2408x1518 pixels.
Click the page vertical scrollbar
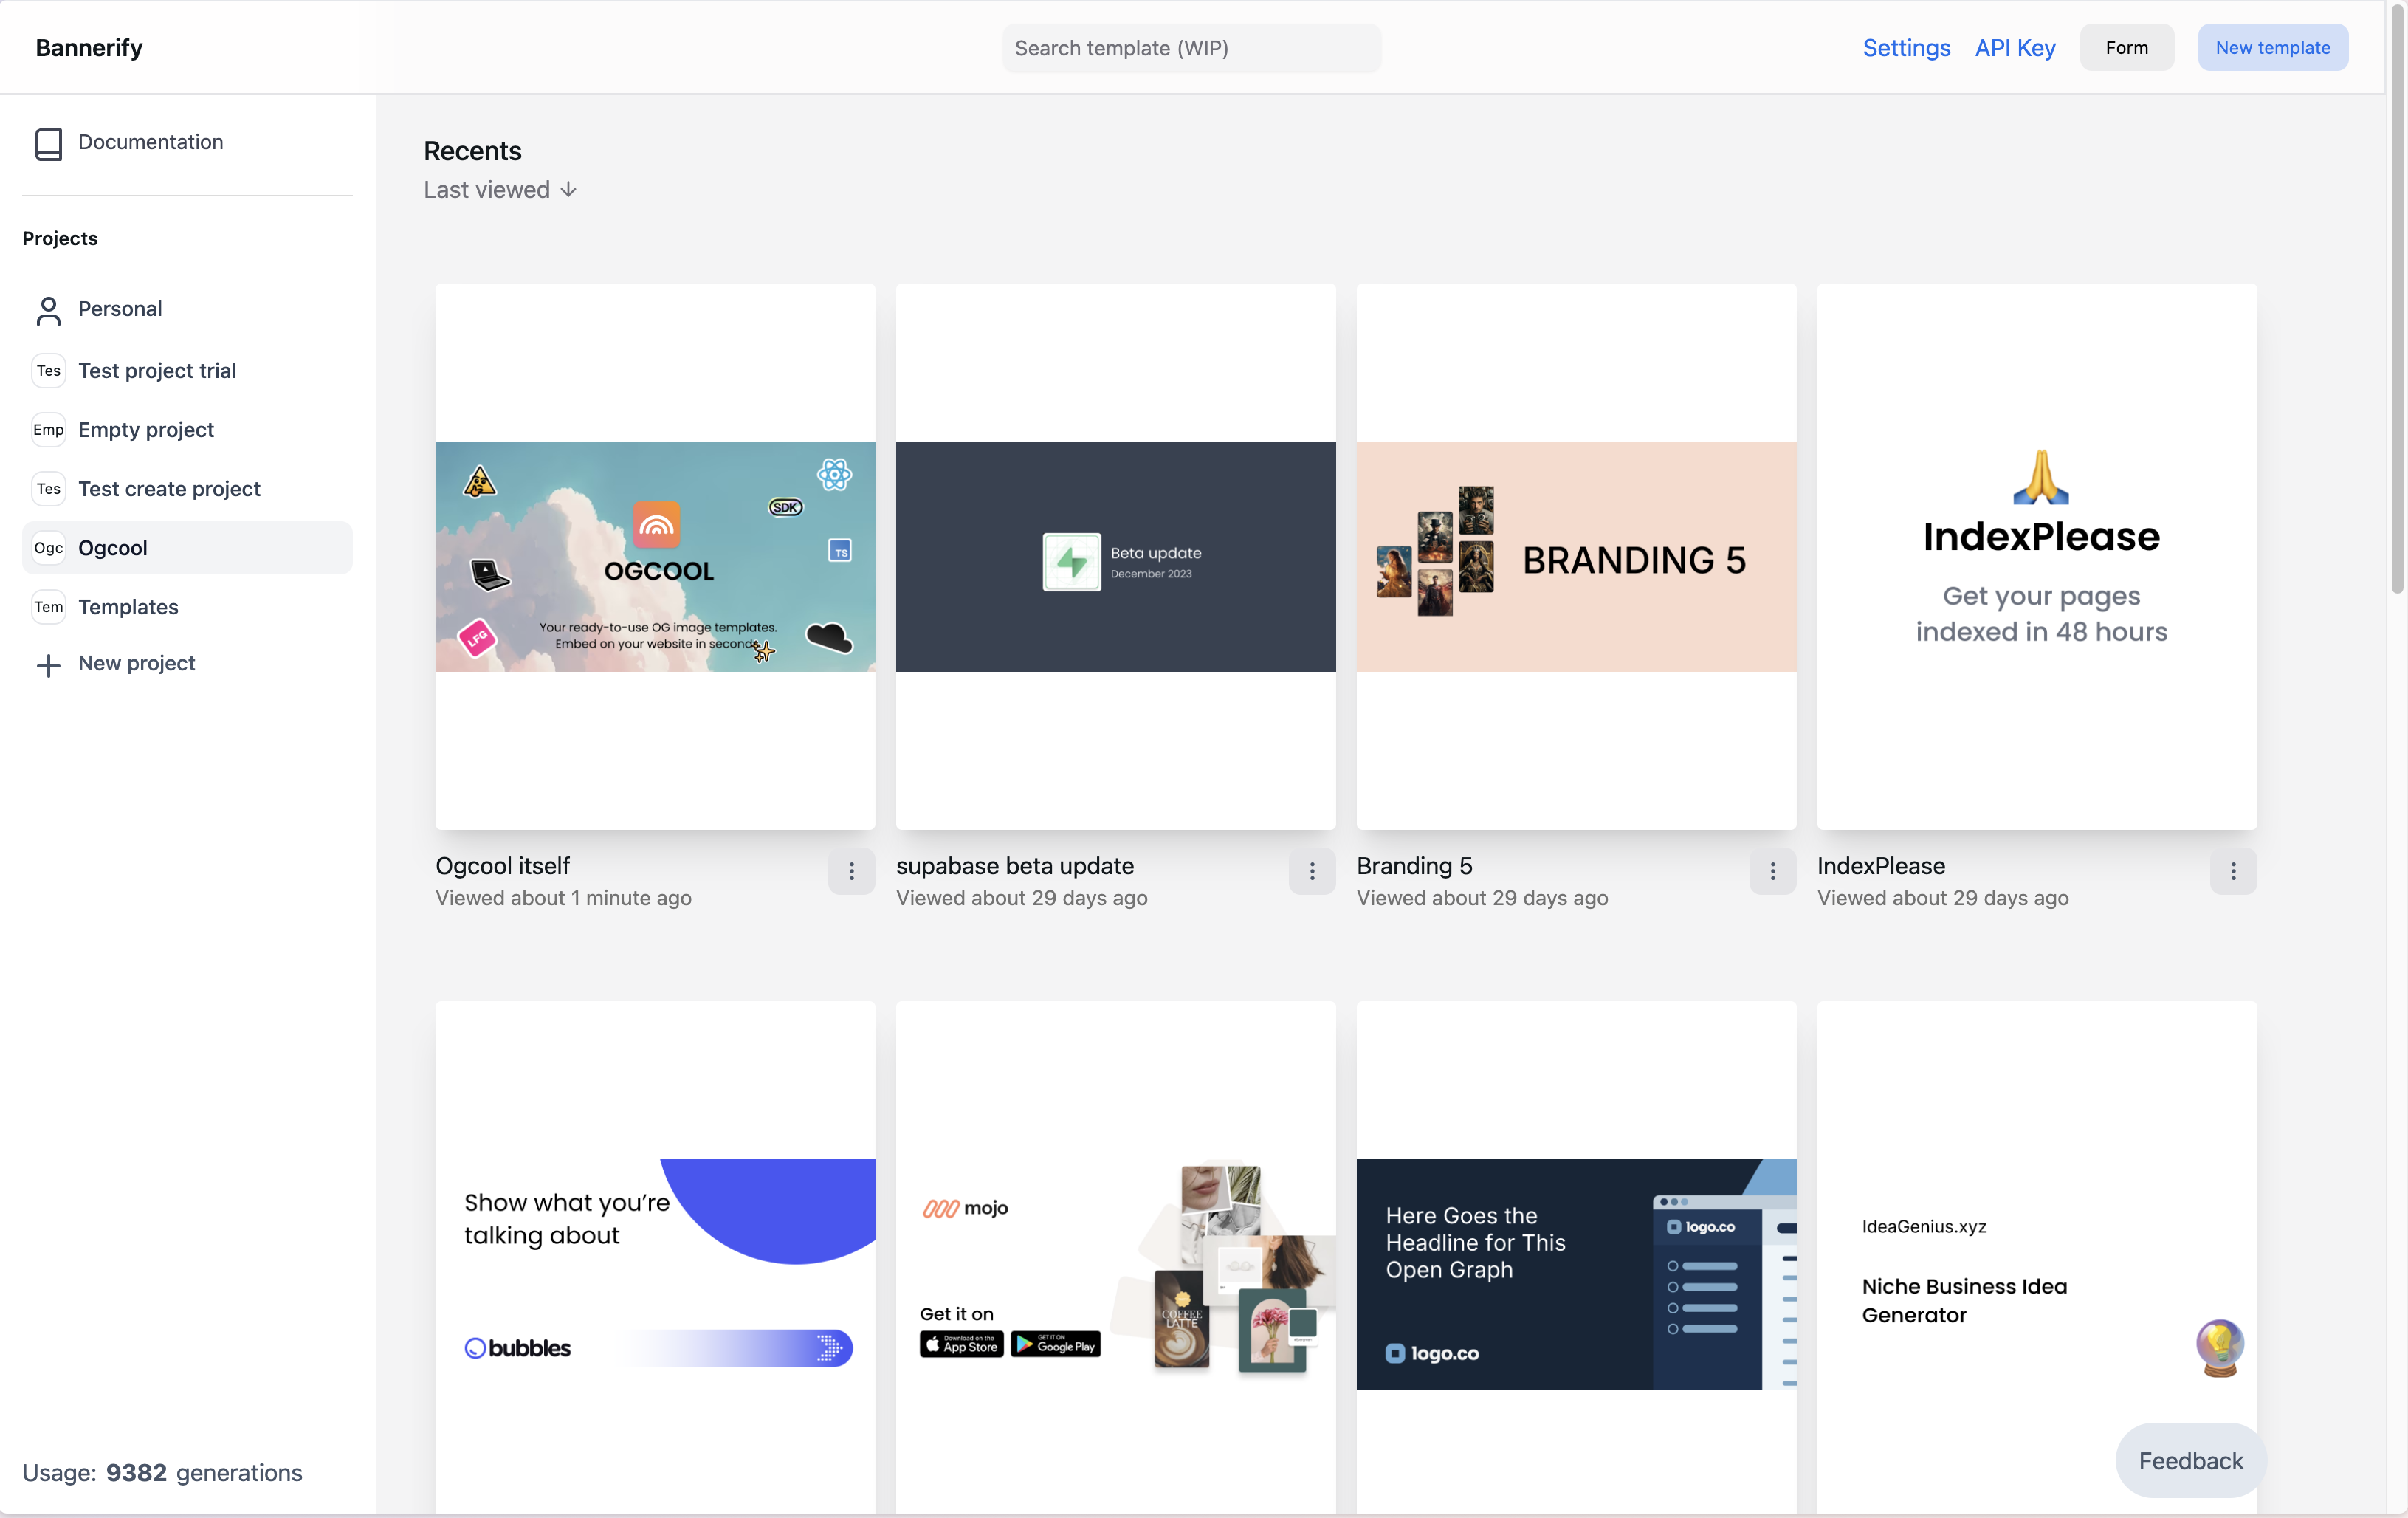(2396, 300)
